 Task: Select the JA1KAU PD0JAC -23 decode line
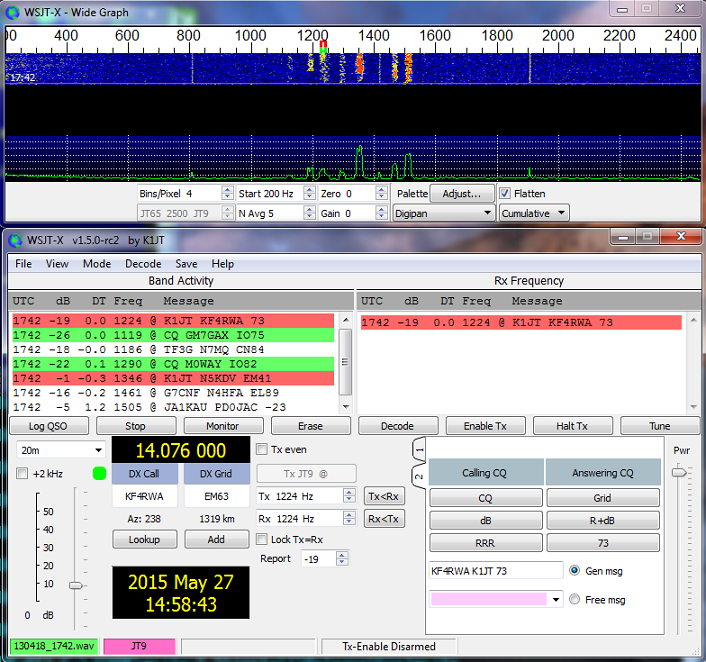(x=173, y=407)
